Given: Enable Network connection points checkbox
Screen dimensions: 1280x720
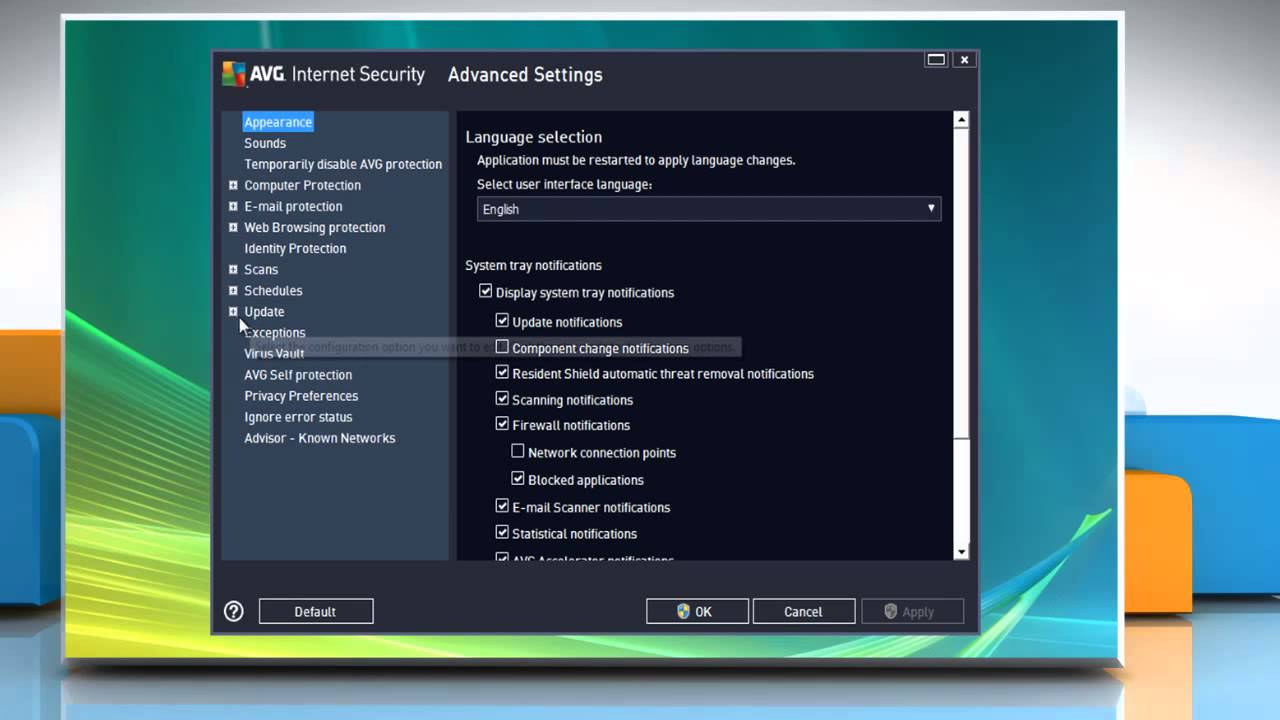Looking at the screenshot, I should [518, 452].
